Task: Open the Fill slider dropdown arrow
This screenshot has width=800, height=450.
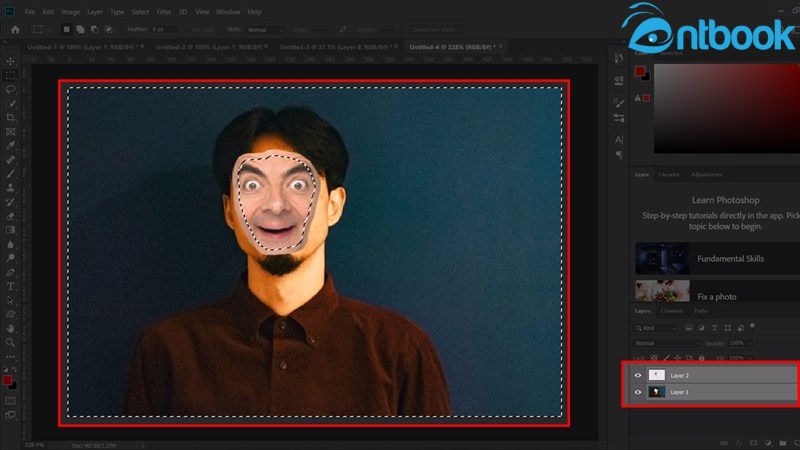Action: (750, 358)
